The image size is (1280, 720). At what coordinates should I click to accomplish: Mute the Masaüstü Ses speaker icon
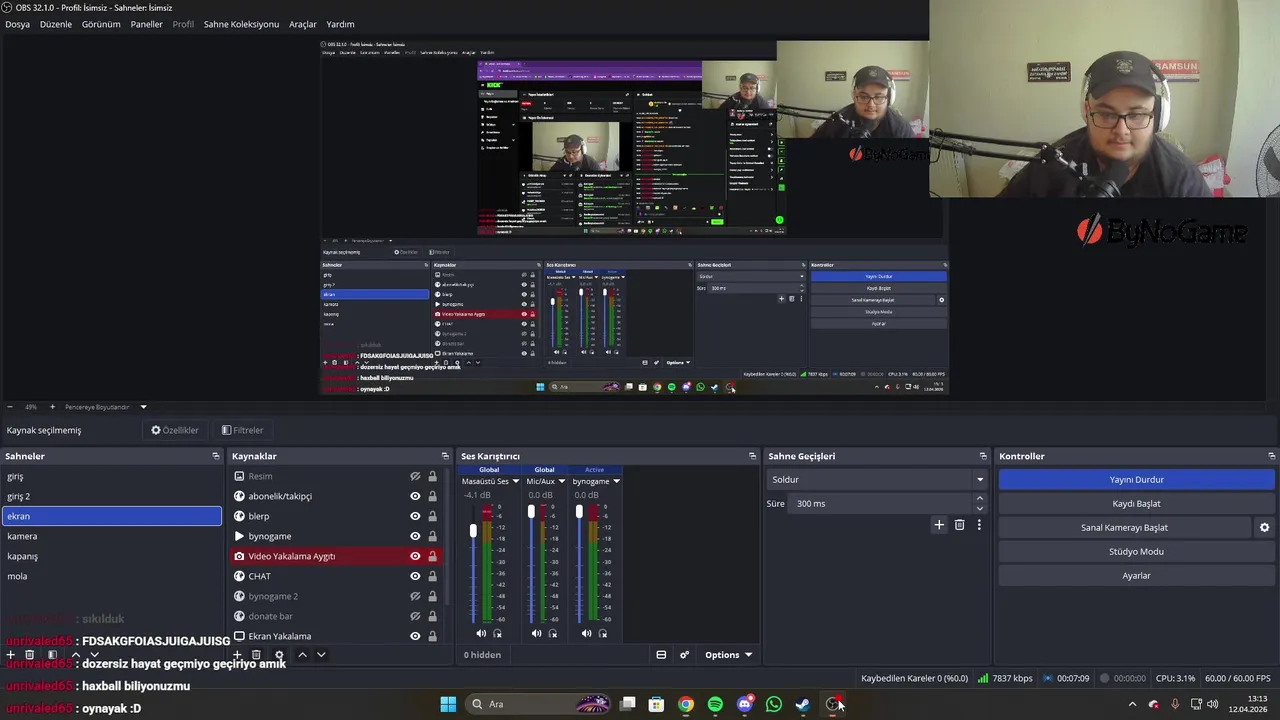(x=481, y=633)
